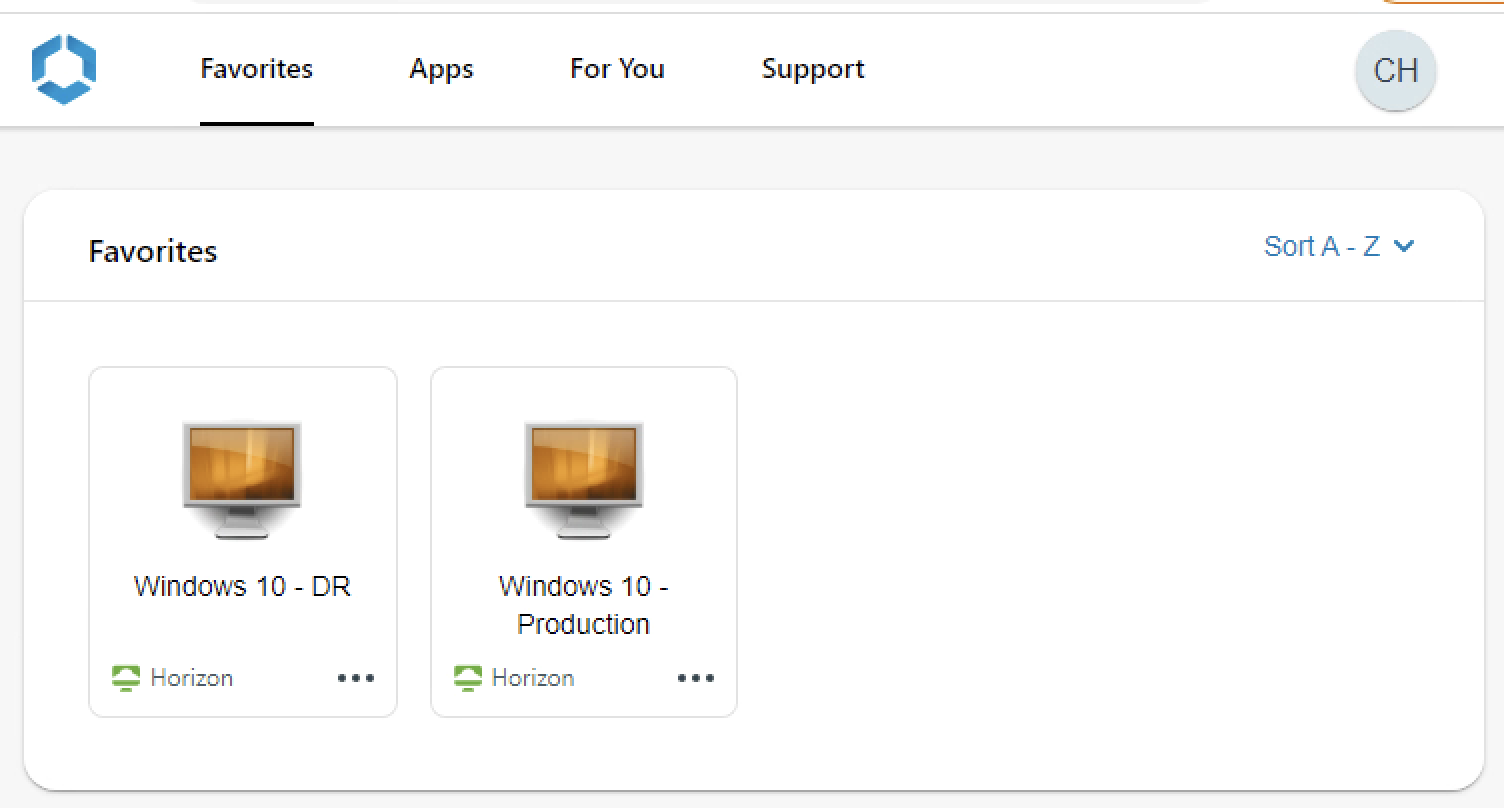Expand the Sort A - Z dropdown
The width and height of the screenshot is (1504, 808).
click(1322, 246)
